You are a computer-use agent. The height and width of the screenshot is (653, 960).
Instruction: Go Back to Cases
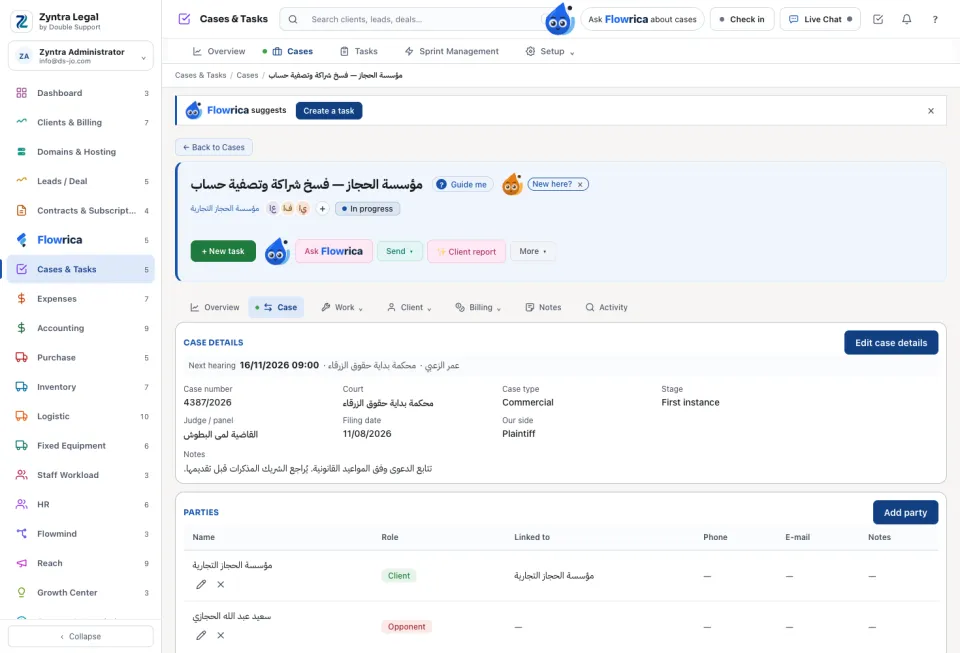(x=214, y=147)
